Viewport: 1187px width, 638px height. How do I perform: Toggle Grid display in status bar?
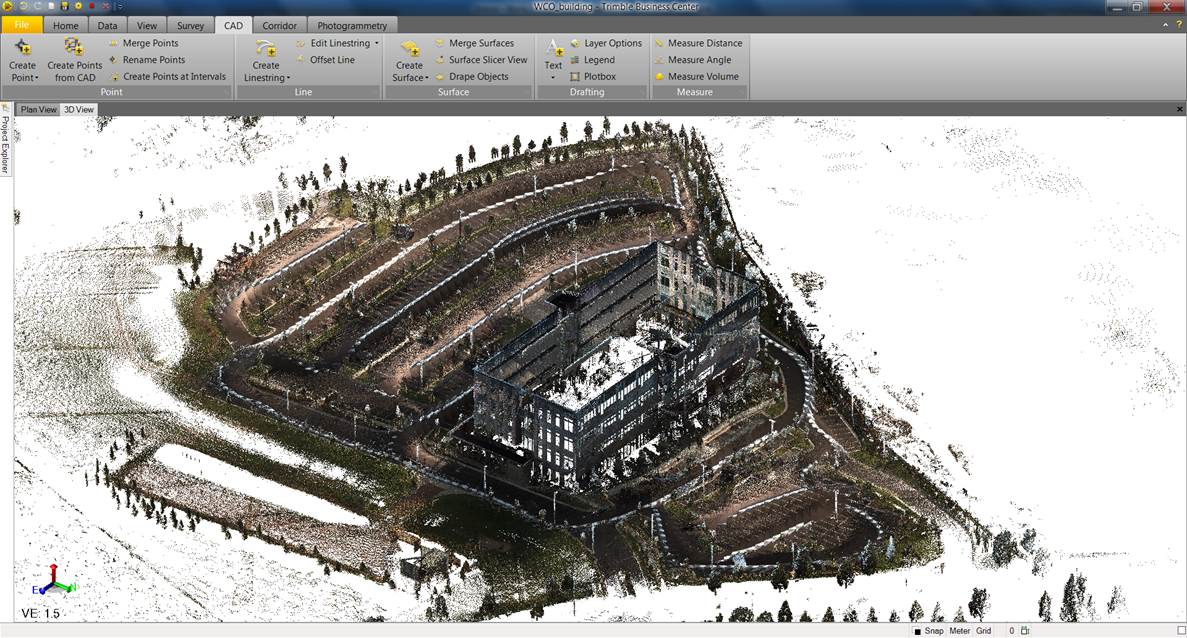click(983, 631)
